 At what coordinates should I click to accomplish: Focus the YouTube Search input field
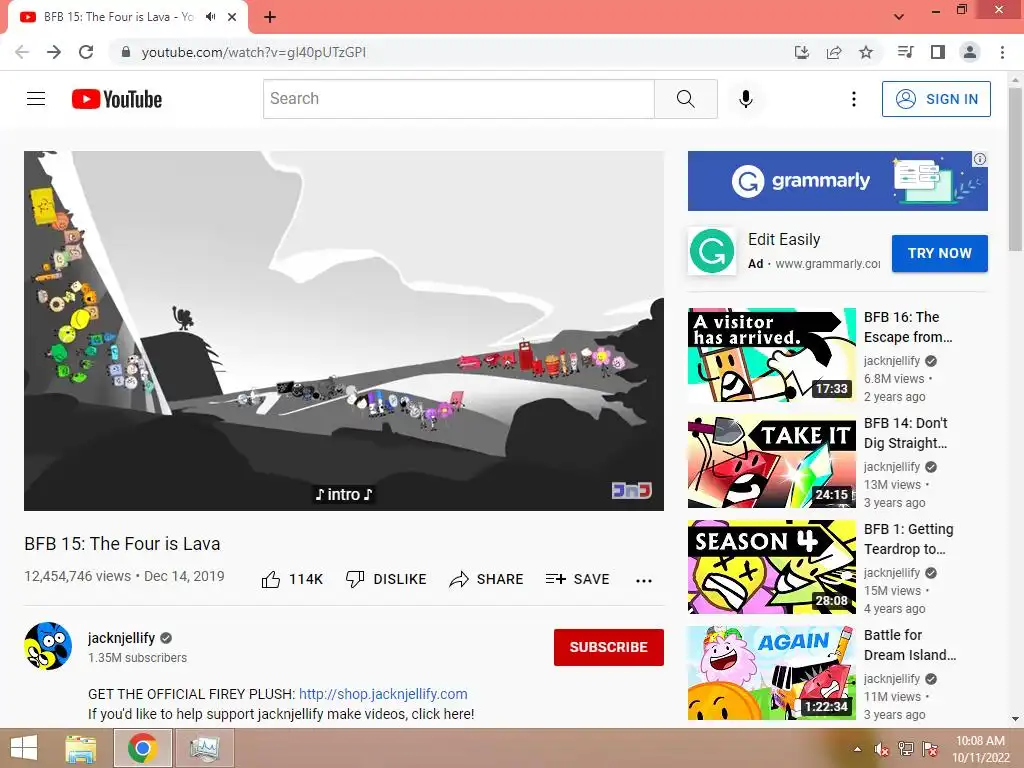pyautogui.click(x=458, y=99)
